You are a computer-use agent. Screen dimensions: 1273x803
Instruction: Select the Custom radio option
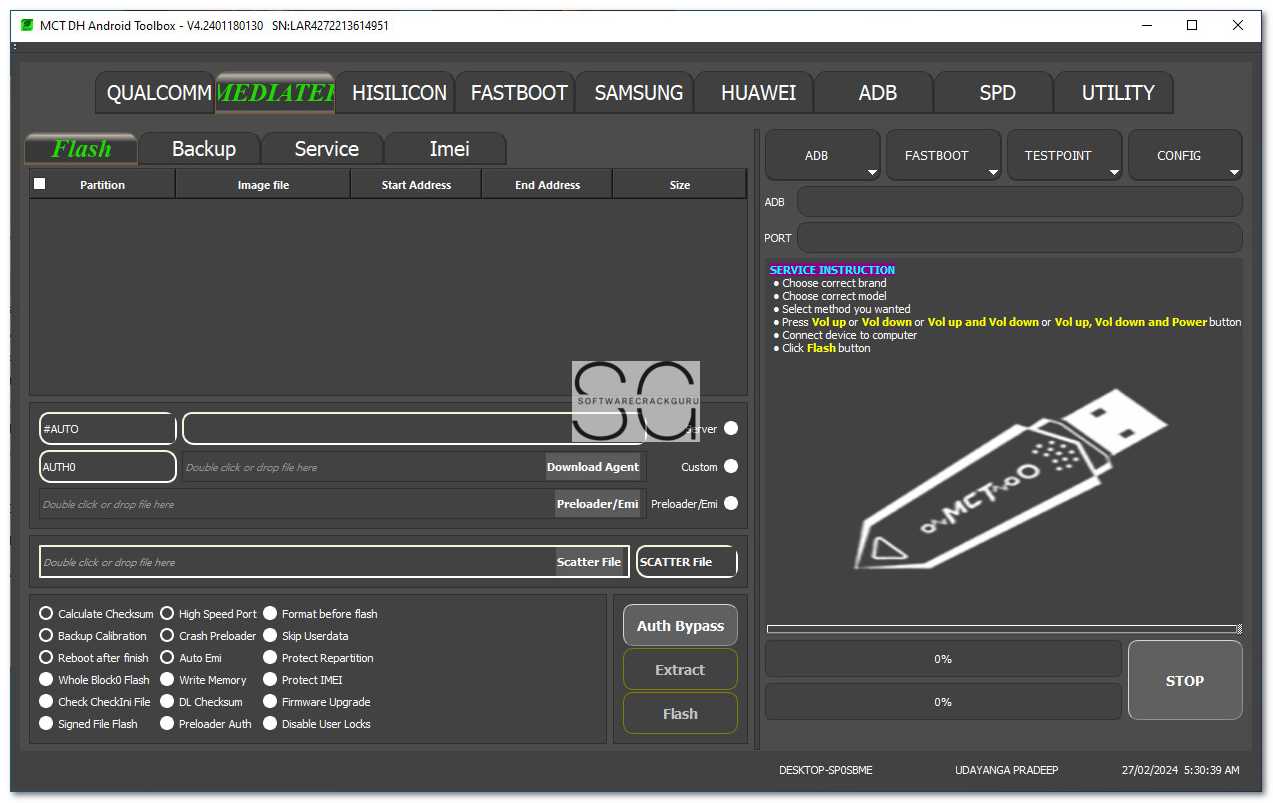coord(731,466)
